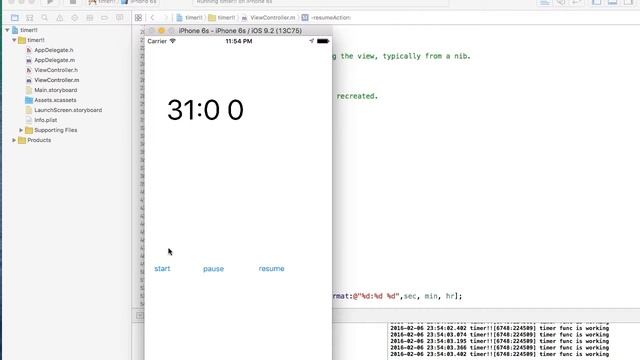The image size is (640, 360).
Task: Go back in editor history
Action: [x=152, y=18]
